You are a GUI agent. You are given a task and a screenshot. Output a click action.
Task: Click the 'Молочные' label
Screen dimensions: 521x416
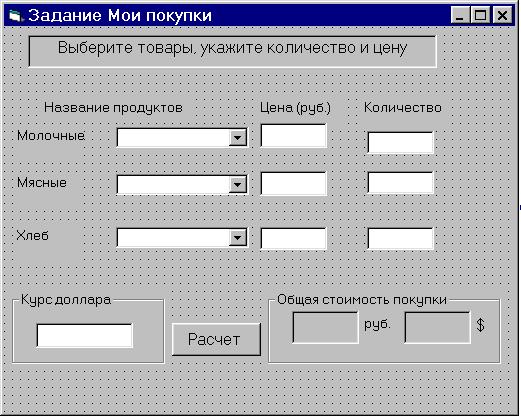(51, 136)
